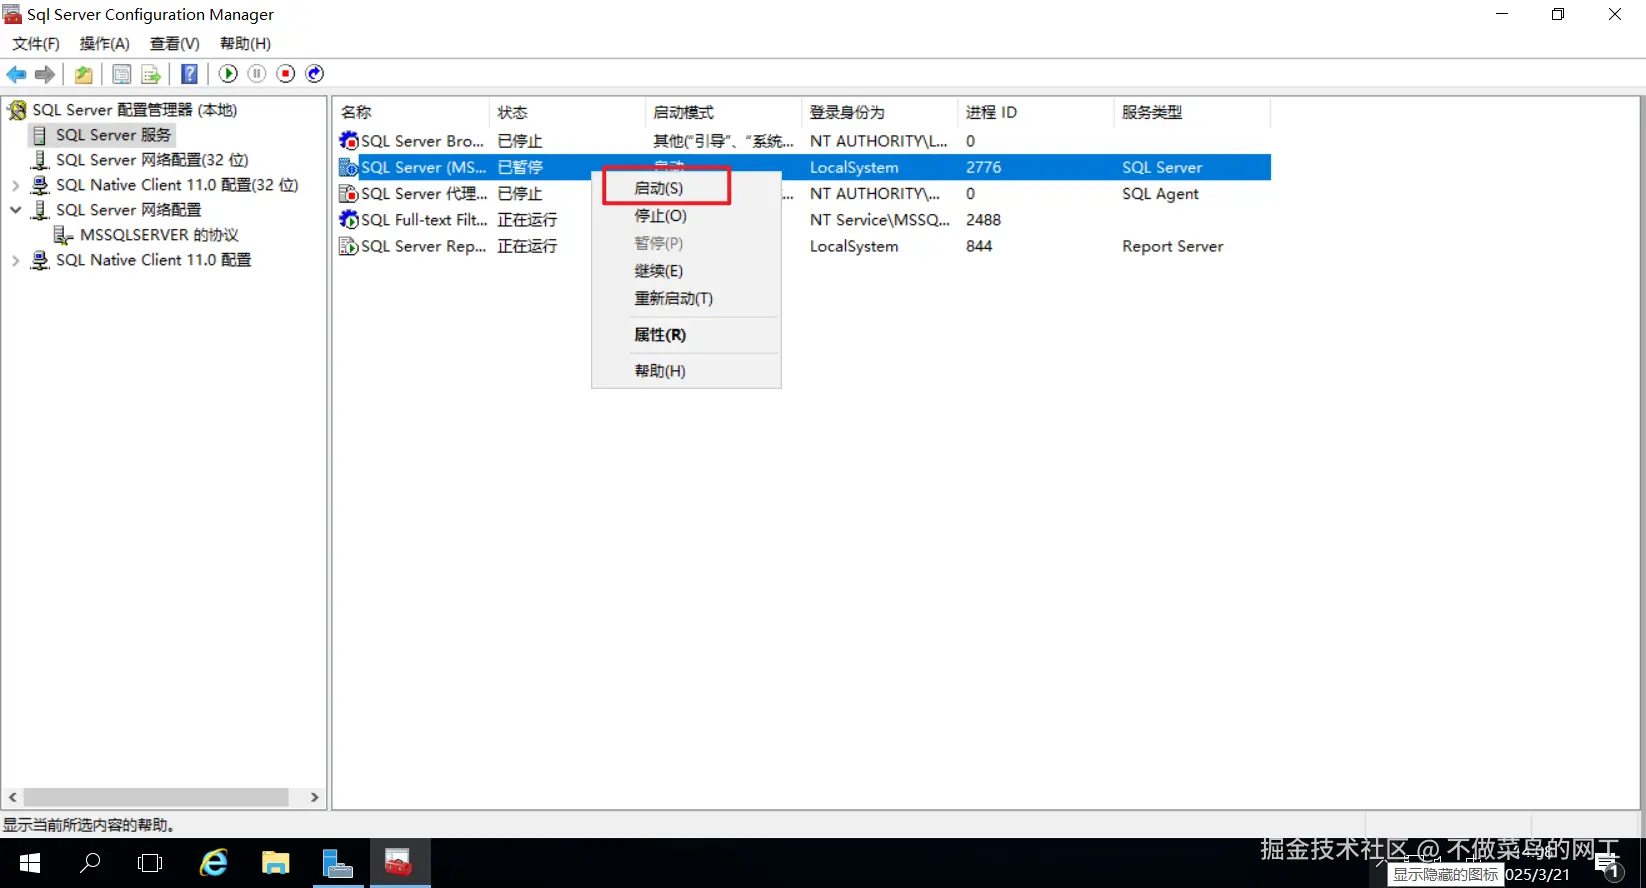This screenshot has height=888, width=1646.
Task: Click the Up one level folder icon
Action: pyautogui.click(x=84, y=74)
